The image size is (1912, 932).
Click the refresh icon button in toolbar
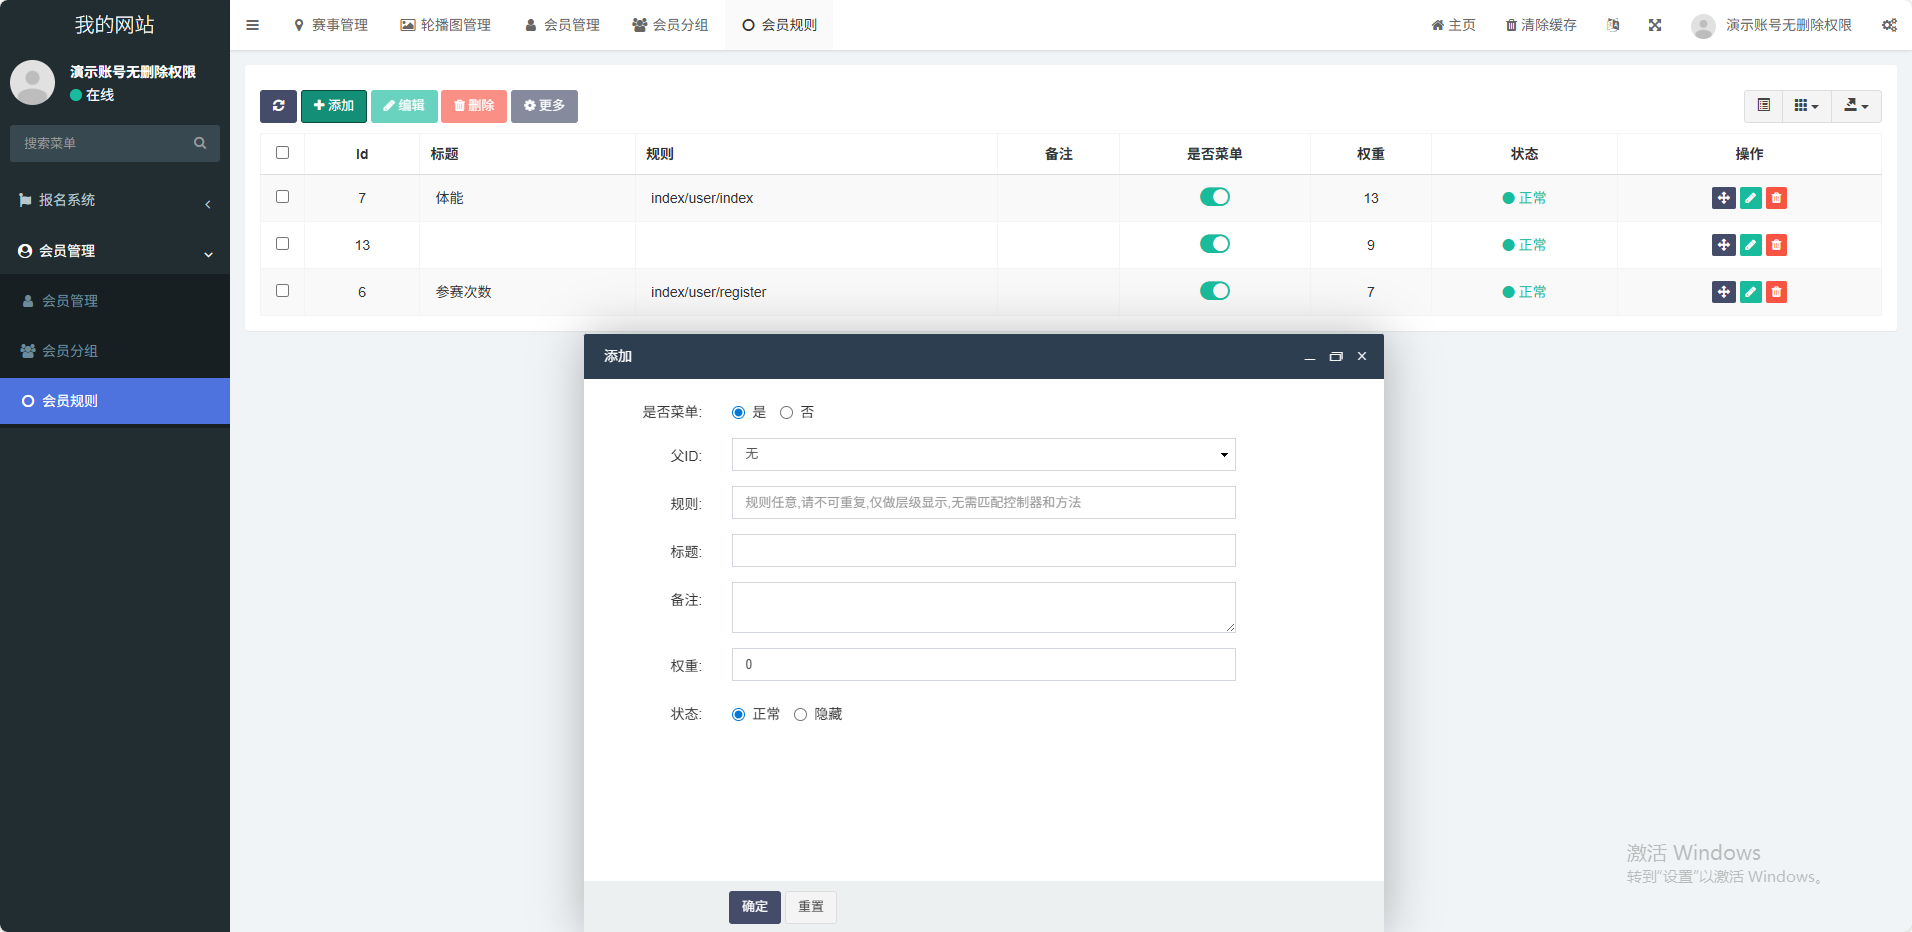click(278, 106)
